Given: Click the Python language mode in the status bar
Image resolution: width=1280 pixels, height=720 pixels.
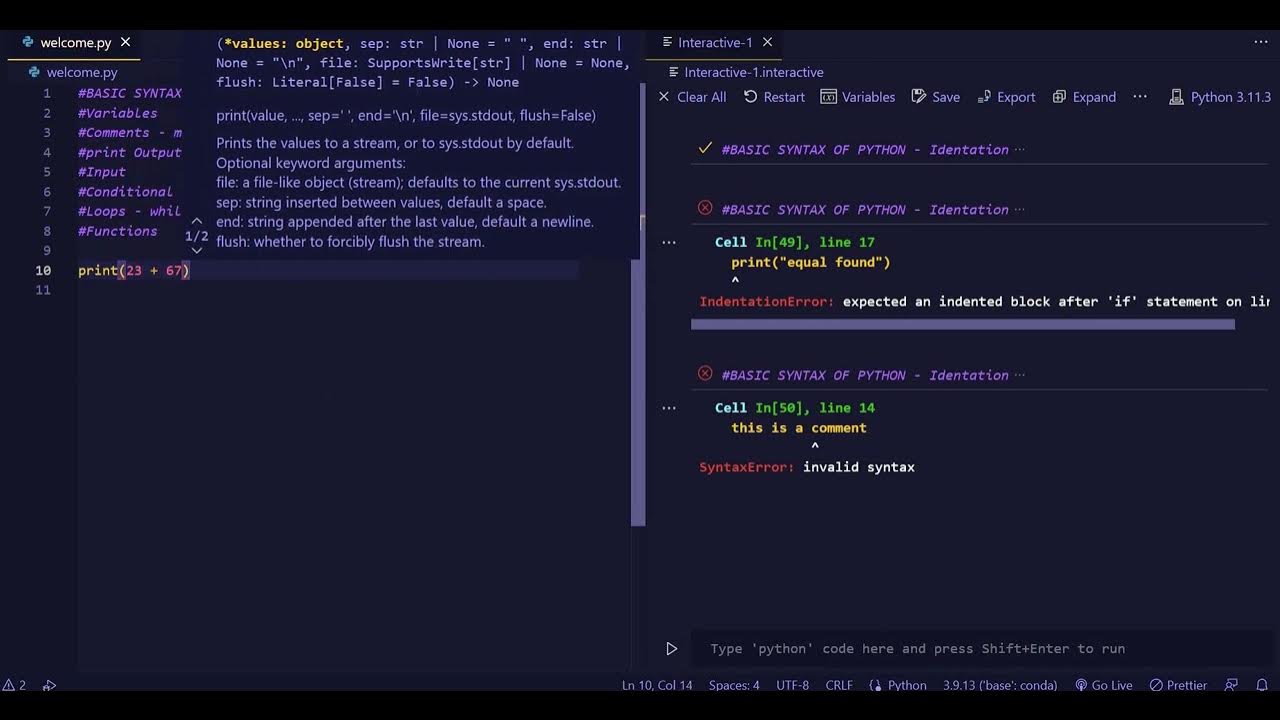Looking at the screenshot, I should pos(898,685).
